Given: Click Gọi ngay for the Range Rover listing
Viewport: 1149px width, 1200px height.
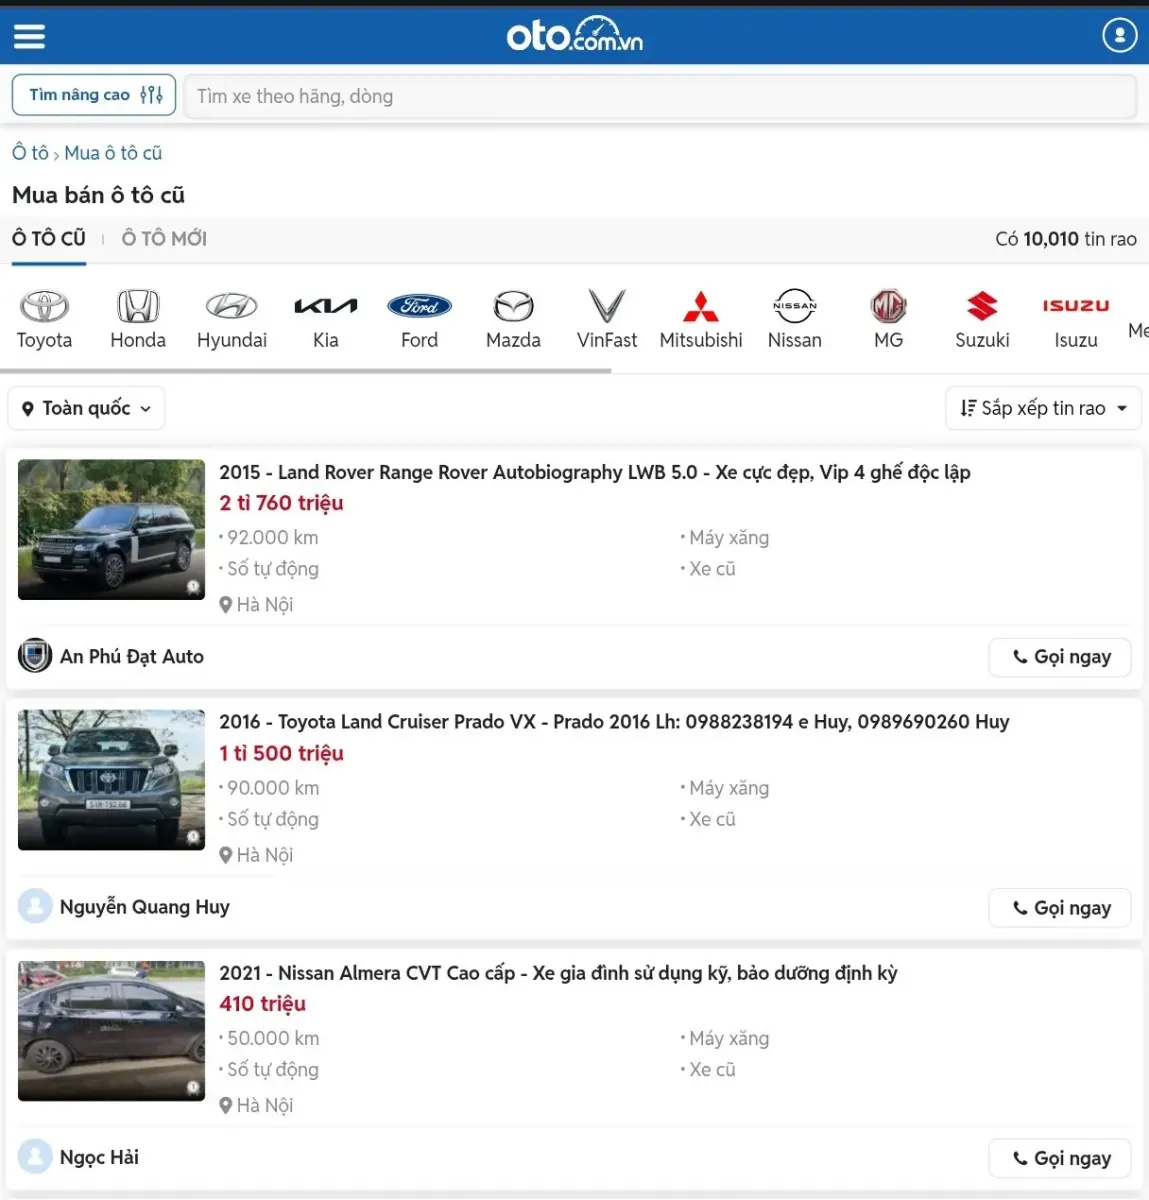Looking at the screenshot, I should pos(1059,657).
